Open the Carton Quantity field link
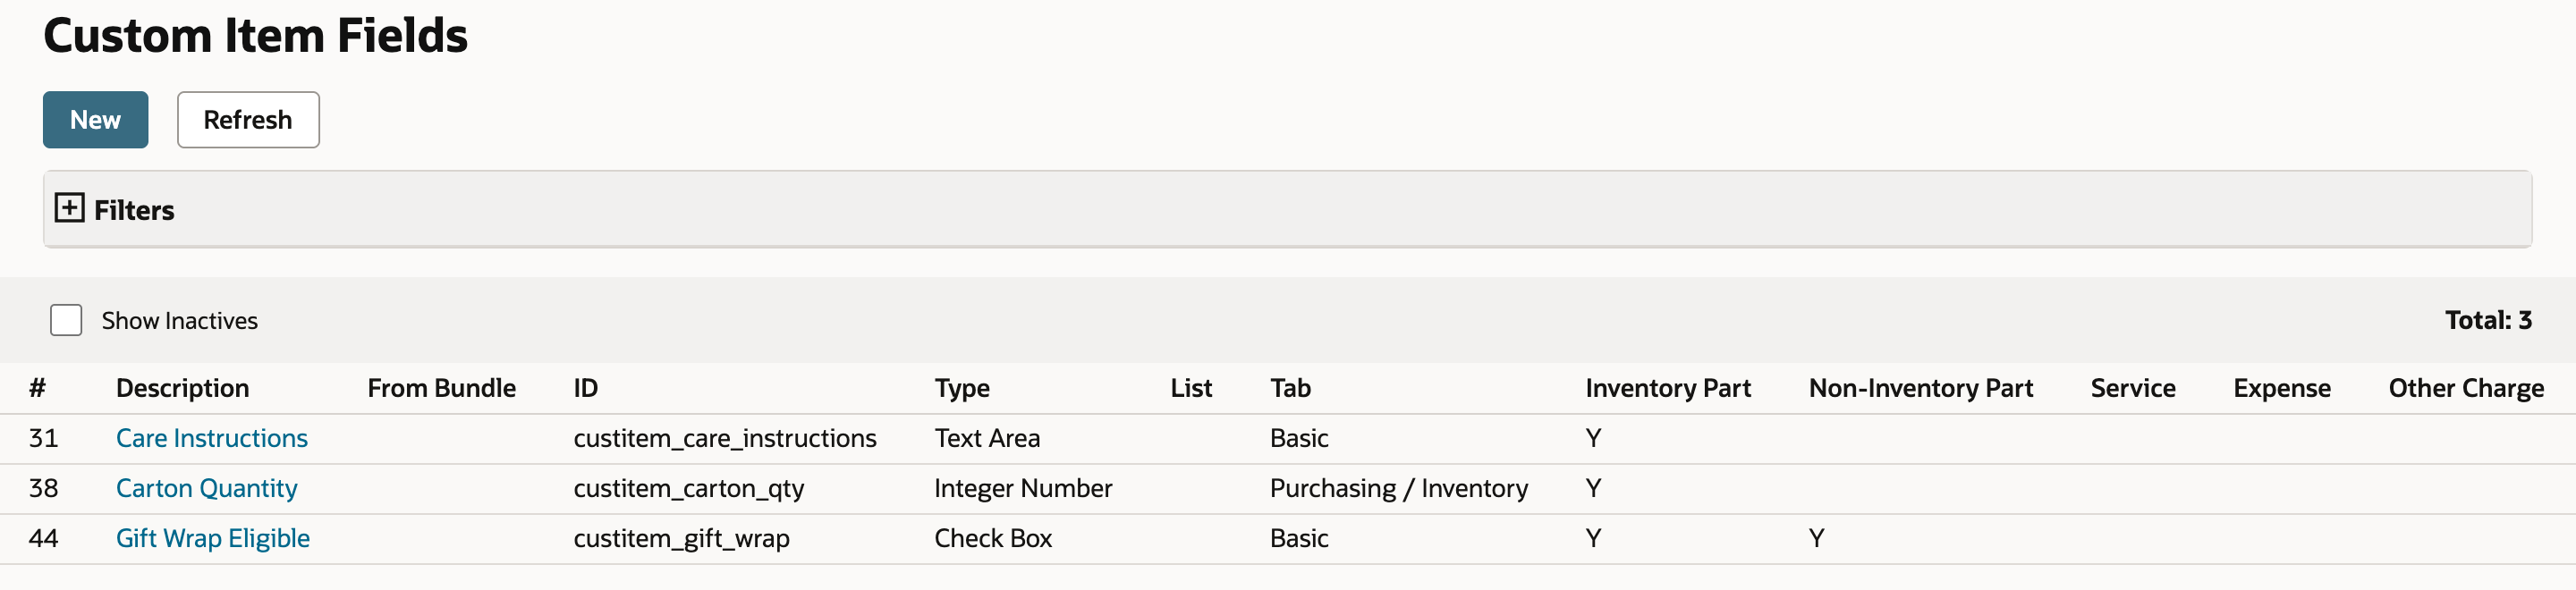This screenshot has width=2576, height=590. point(207,488)
